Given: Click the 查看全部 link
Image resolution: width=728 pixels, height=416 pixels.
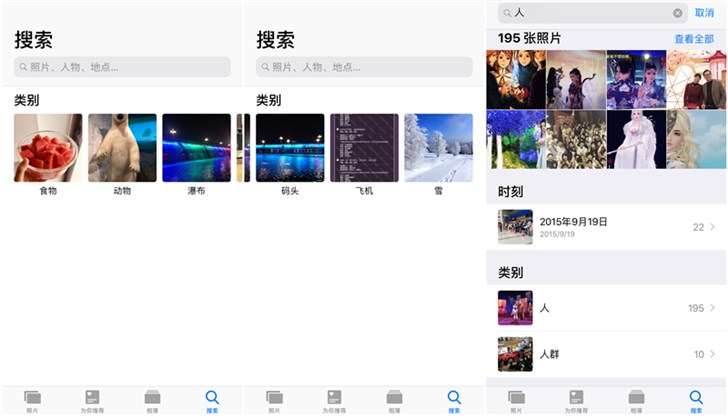Looking at the screenshot, I should (x=694, y=39).
